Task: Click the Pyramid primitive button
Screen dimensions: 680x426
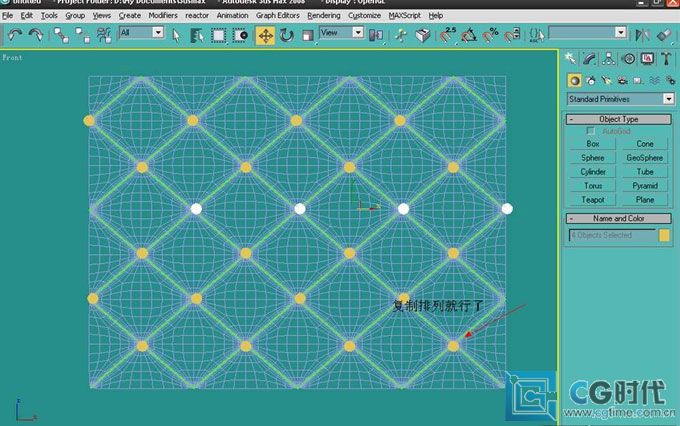Action: pos(645,185)
